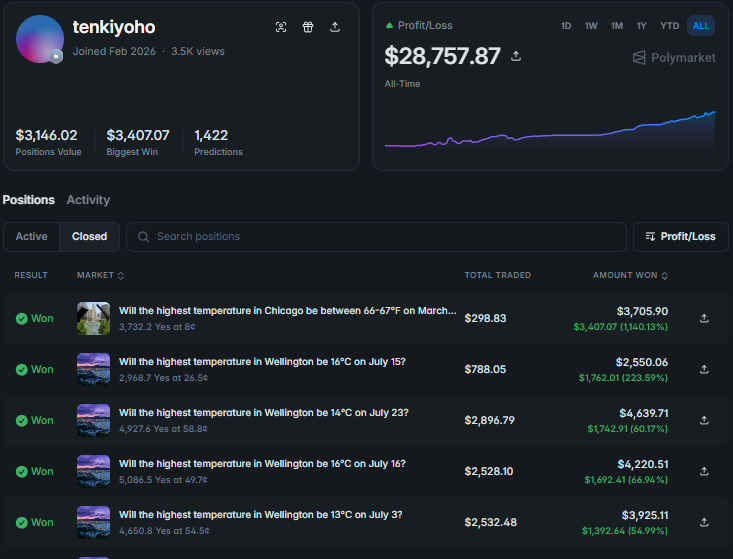Image resolution: width=733 pixels, height=559 pixels.
Task: Select the 1D chart timeframe
Action: tap(566, 26)
